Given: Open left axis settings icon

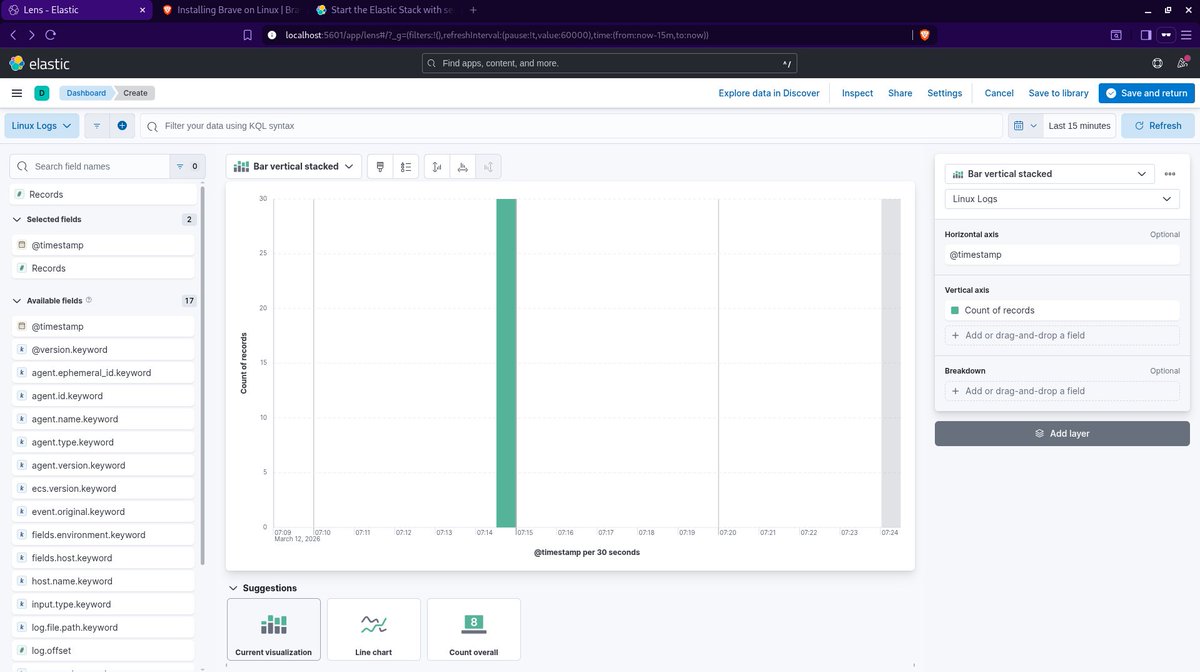Looking at the screenshot, I should 437,167.
